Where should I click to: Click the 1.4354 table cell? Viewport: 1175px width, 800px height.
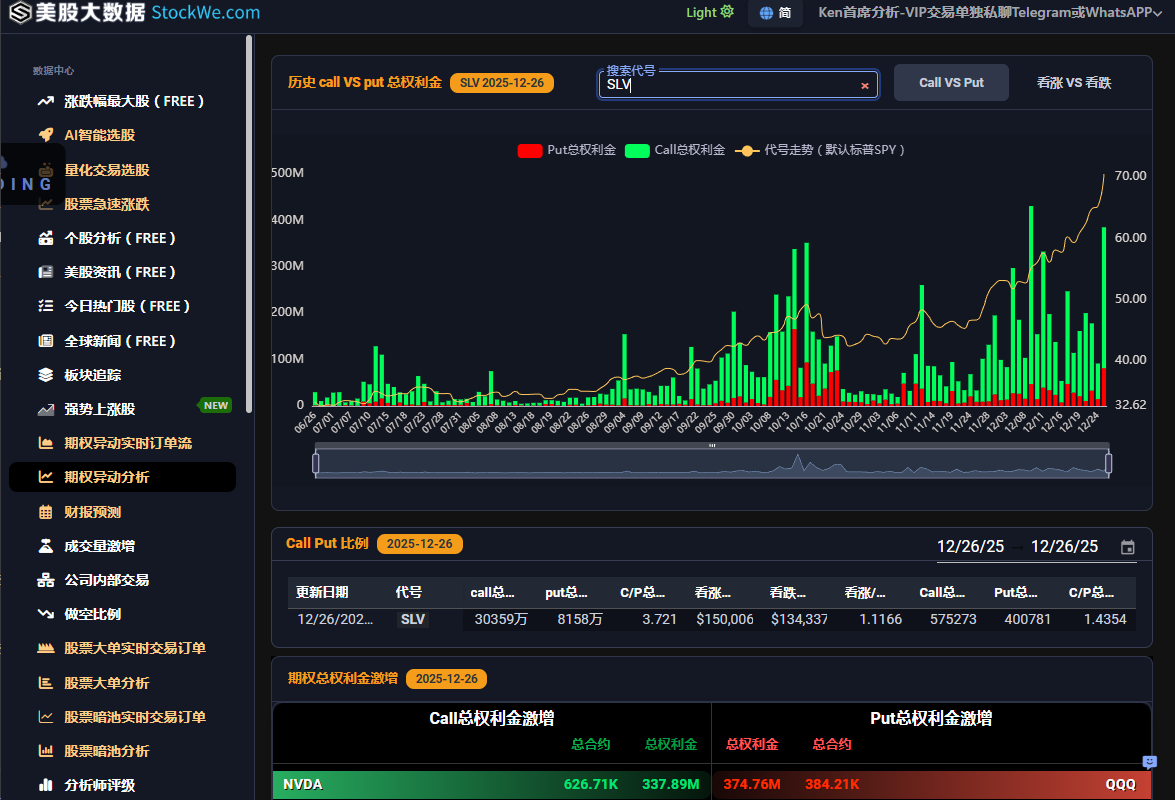click(x=1105, y=619)
